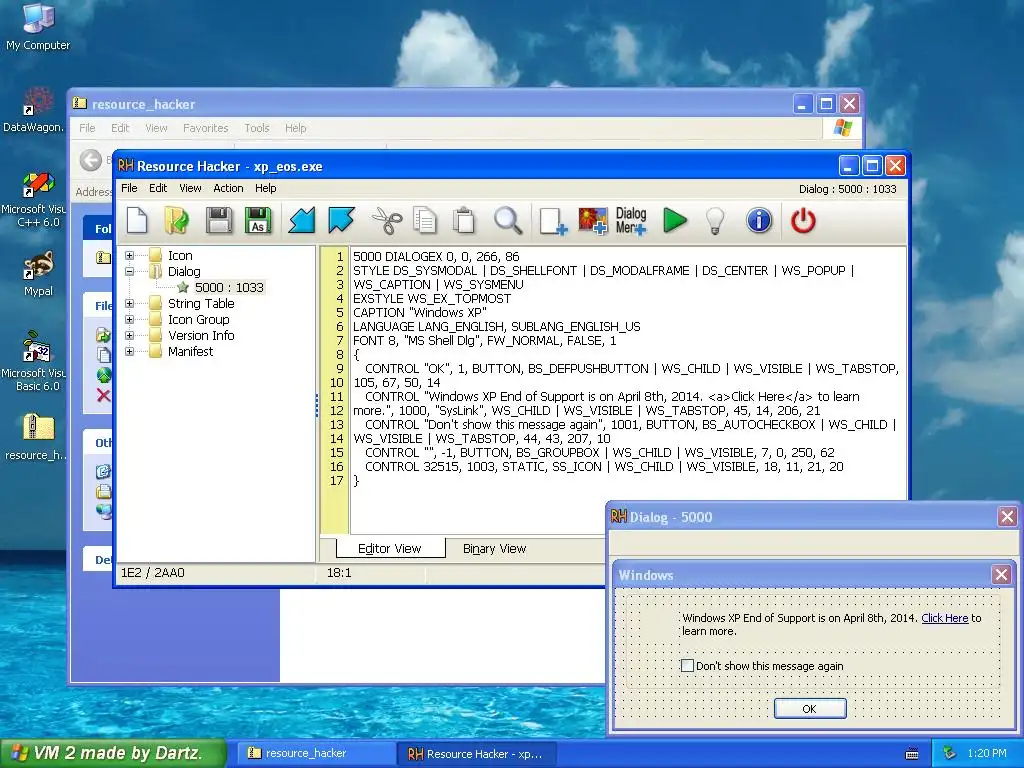Click the Import resource arrow icon

click(302, 221)
